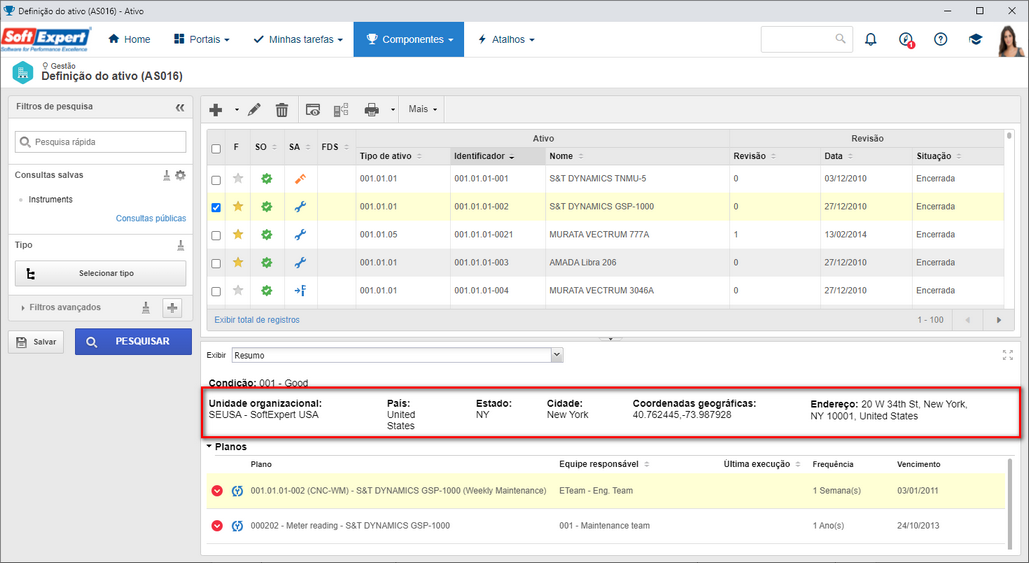Click the SoftExpert logo
This screenshot has width=1029, height=563.
(45, 39)
